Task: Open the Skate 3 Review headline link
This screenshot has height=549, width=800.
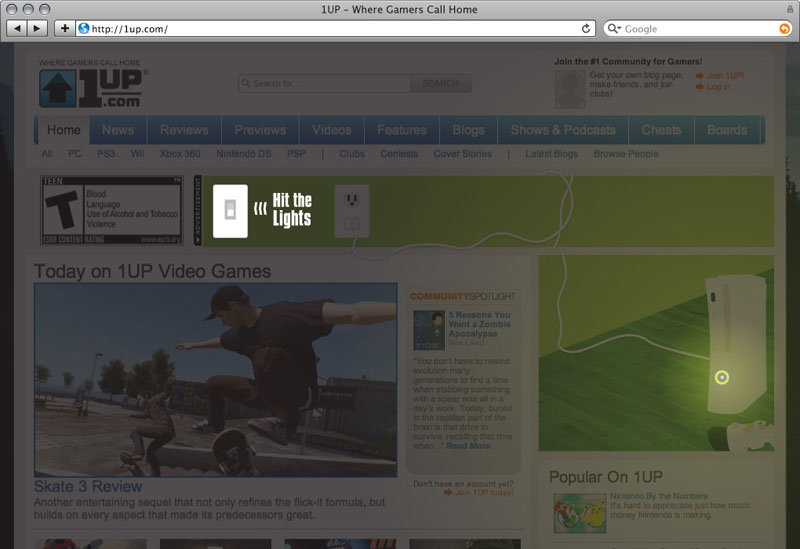Action: point(88,486)
